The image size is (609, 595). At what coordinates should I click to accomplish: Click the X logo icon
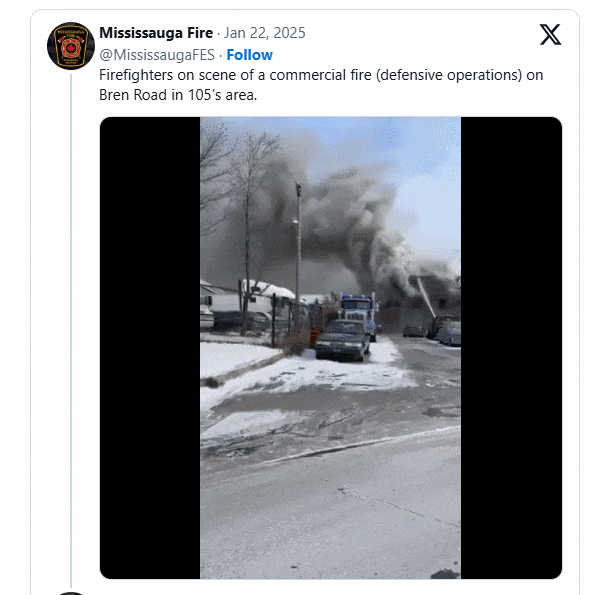550,35
